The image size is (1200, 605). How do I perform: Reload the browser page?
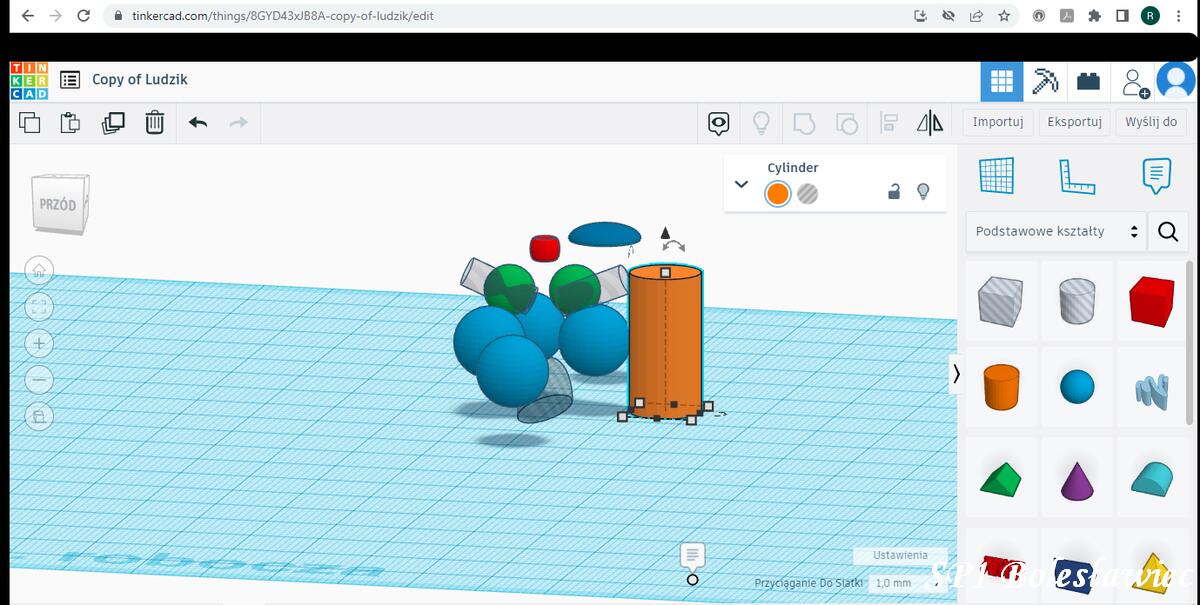point(83,16)
